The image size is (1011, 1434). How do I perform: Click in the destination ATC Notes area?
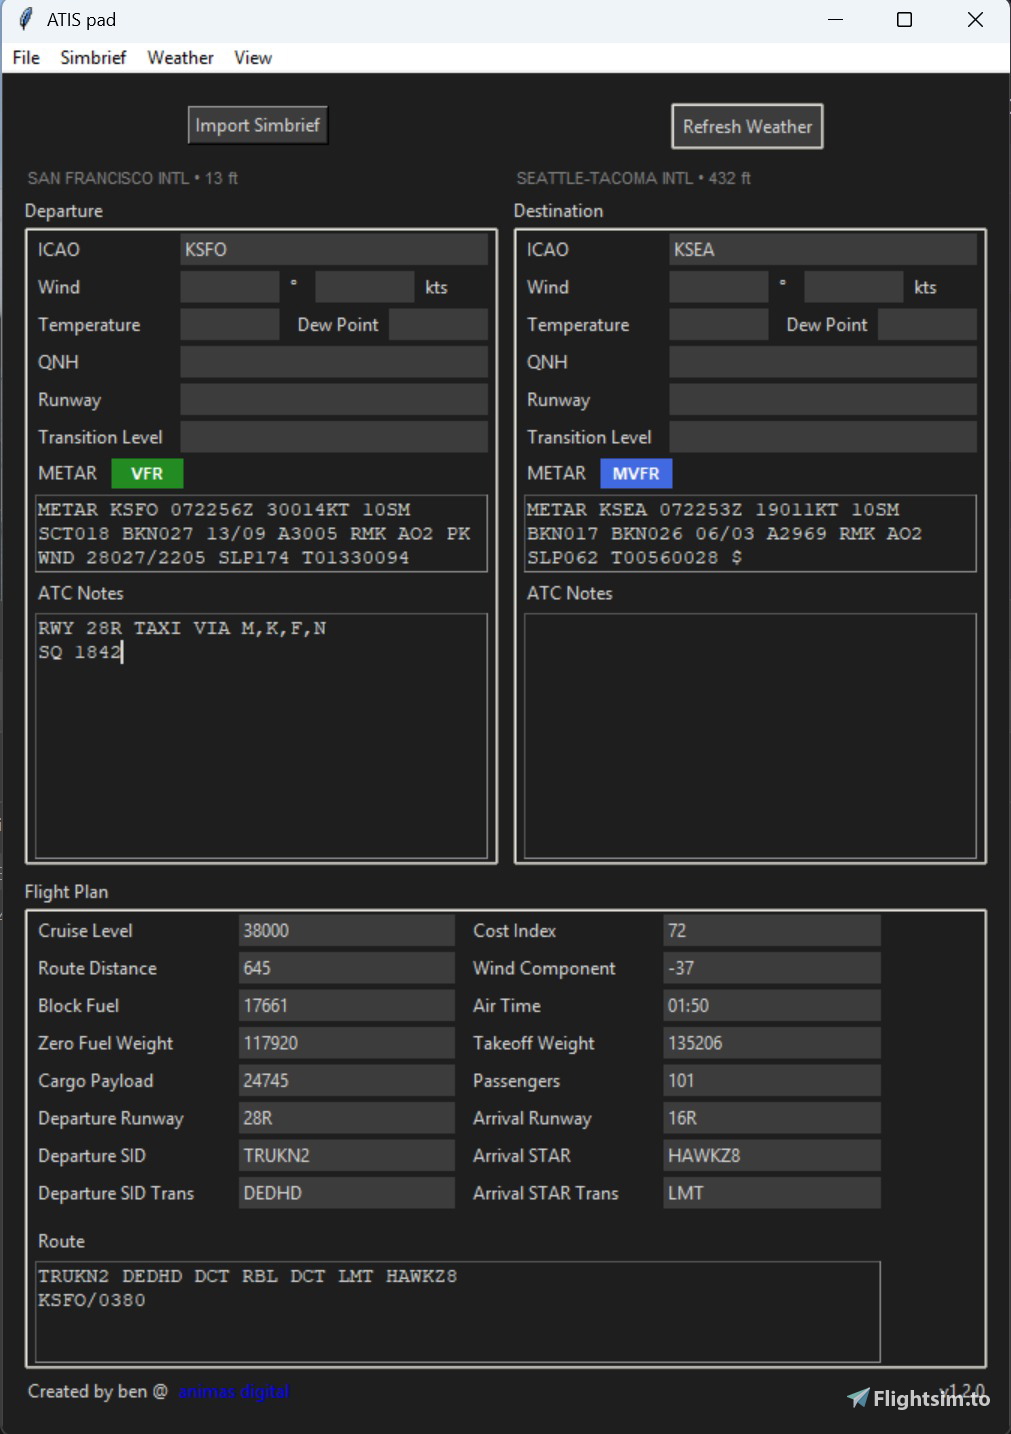[750, 736]
